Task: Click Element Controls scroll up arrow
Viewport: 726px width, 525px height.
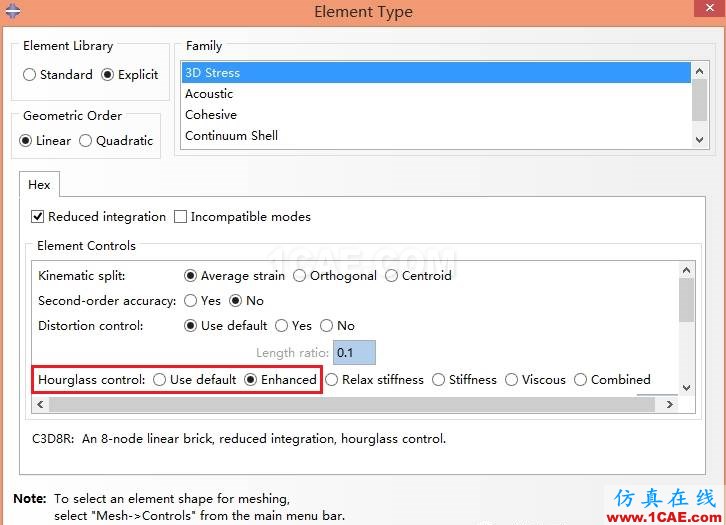Action: [687, 270]
